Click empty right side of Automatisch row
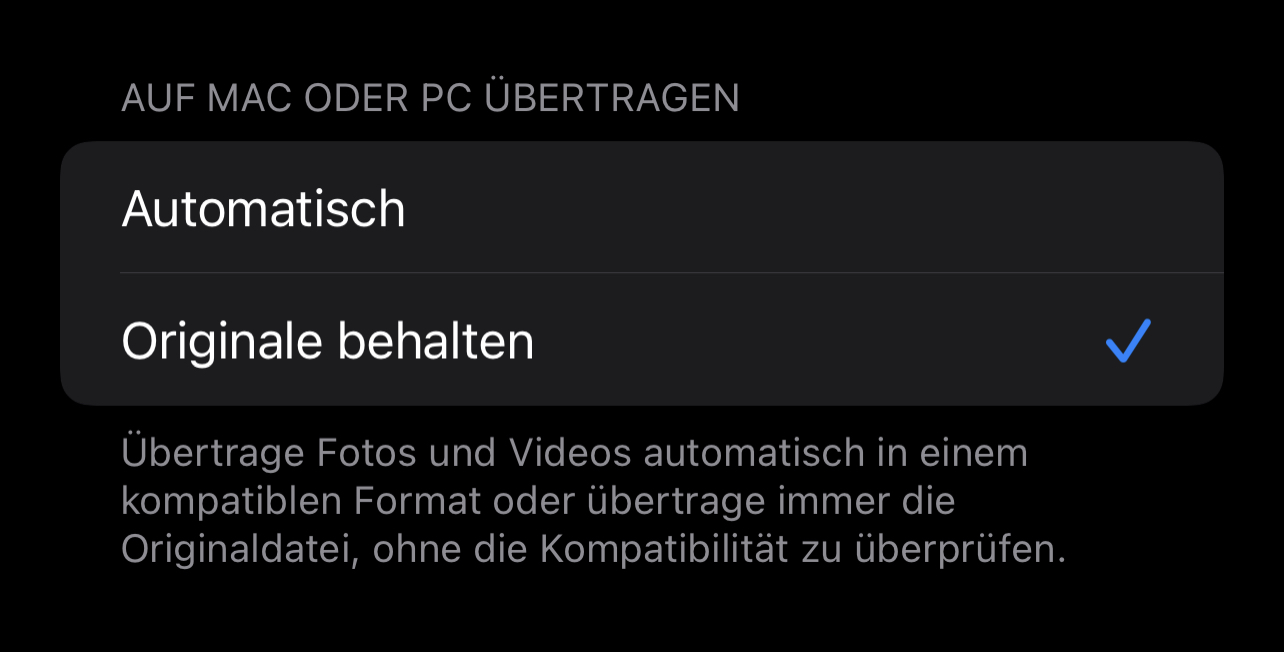 coord(900,207)
